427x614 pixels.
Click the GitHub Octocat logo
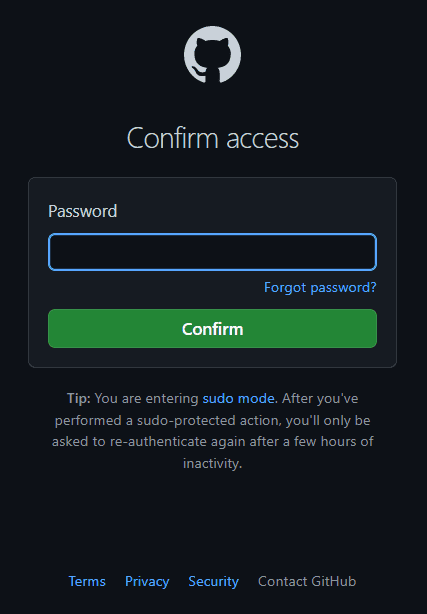point(212,54)
